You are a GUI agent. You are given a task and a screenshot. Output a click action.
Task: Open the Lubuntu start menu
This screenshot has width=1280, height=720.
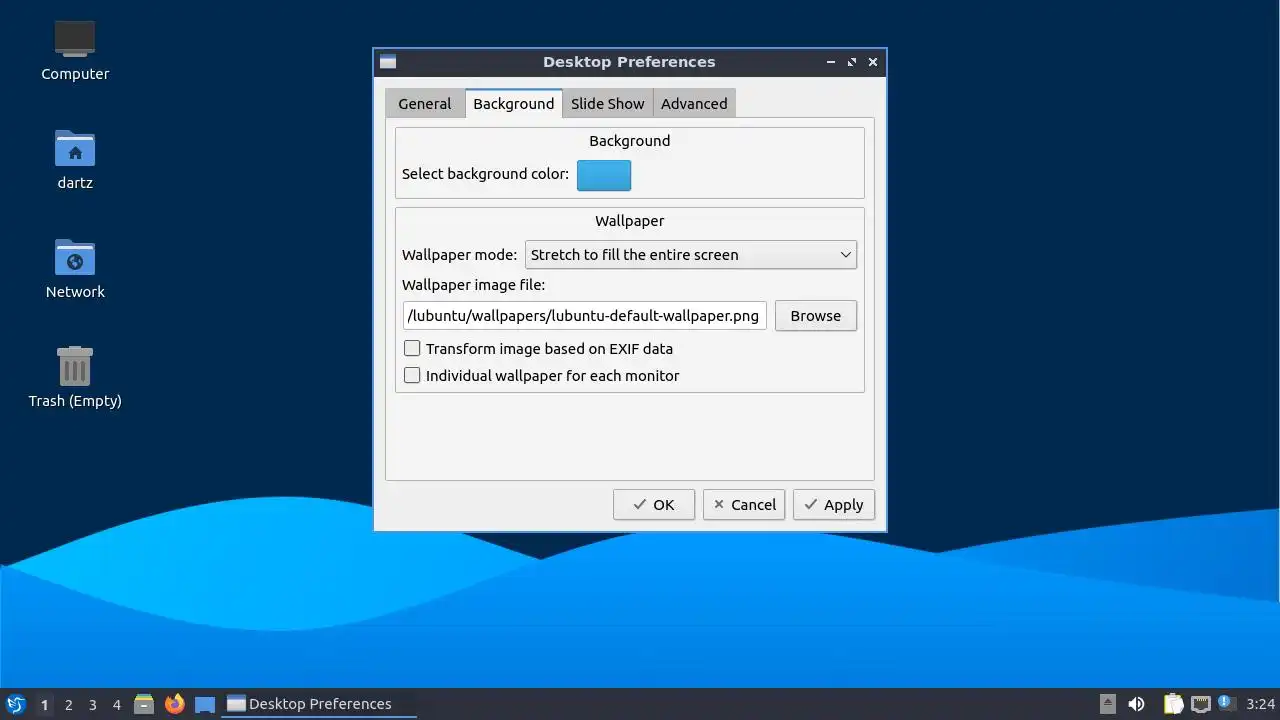point(15,704)
